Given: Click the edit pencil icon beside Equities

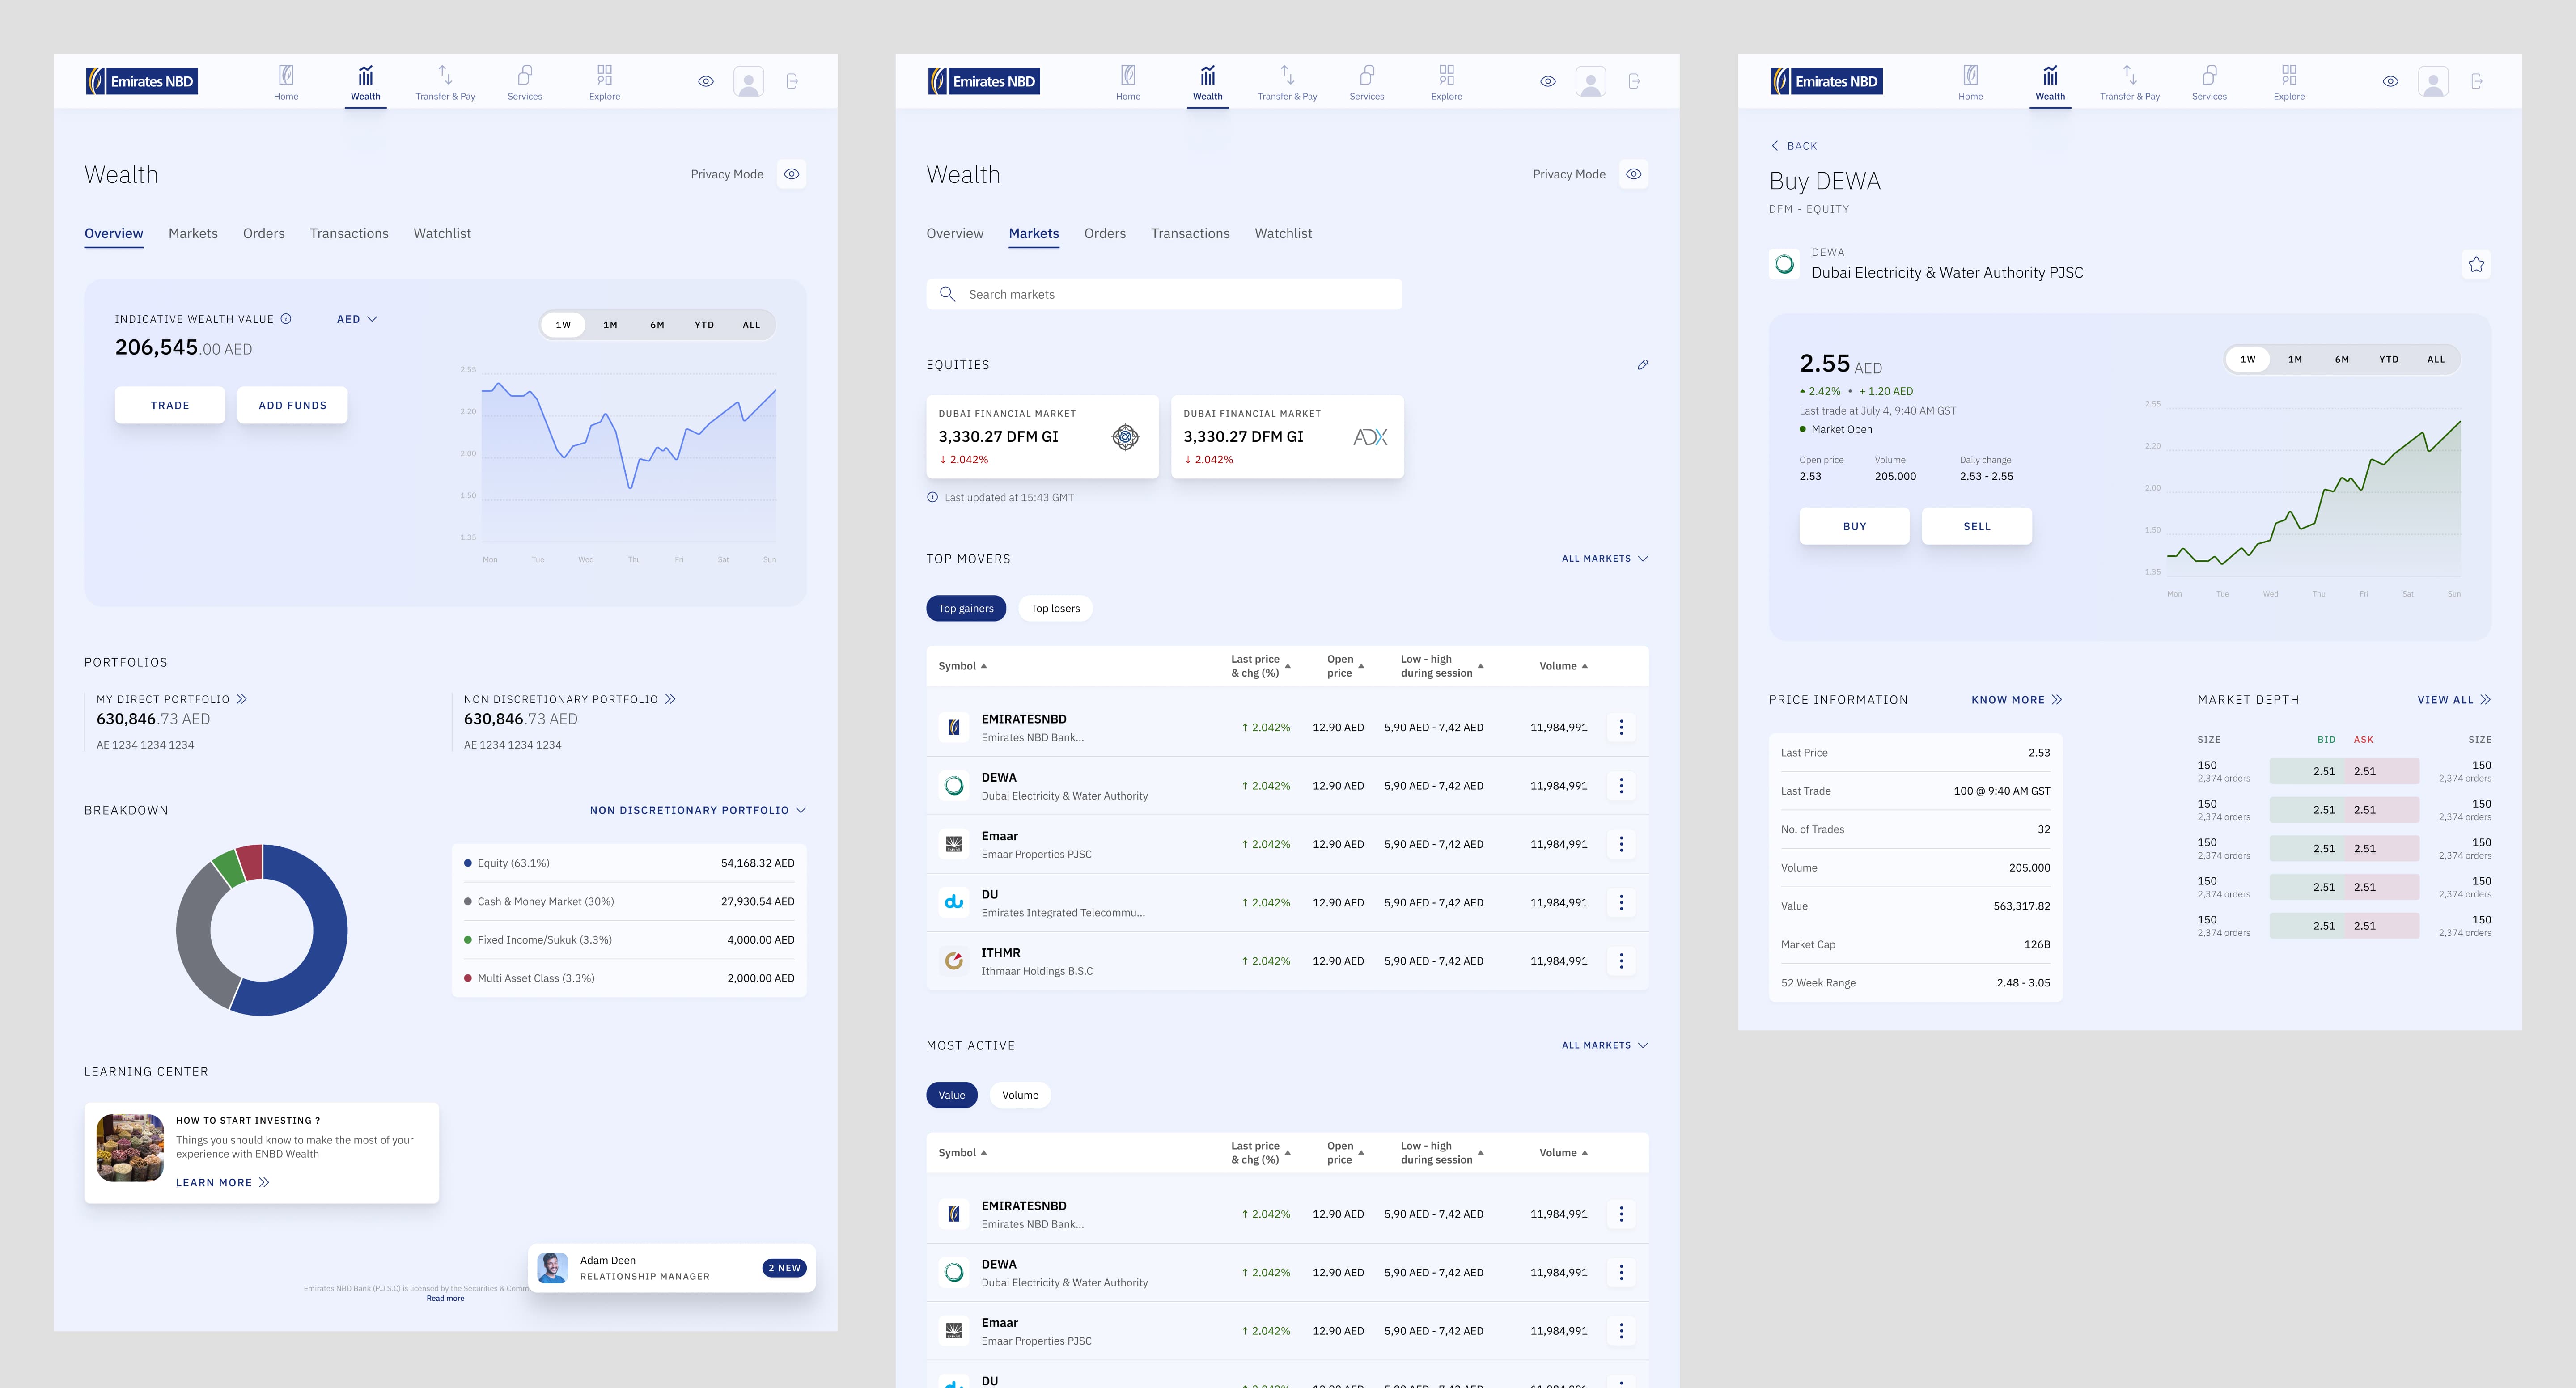Looking at the screenshot, I should [x=1642, y=365].
